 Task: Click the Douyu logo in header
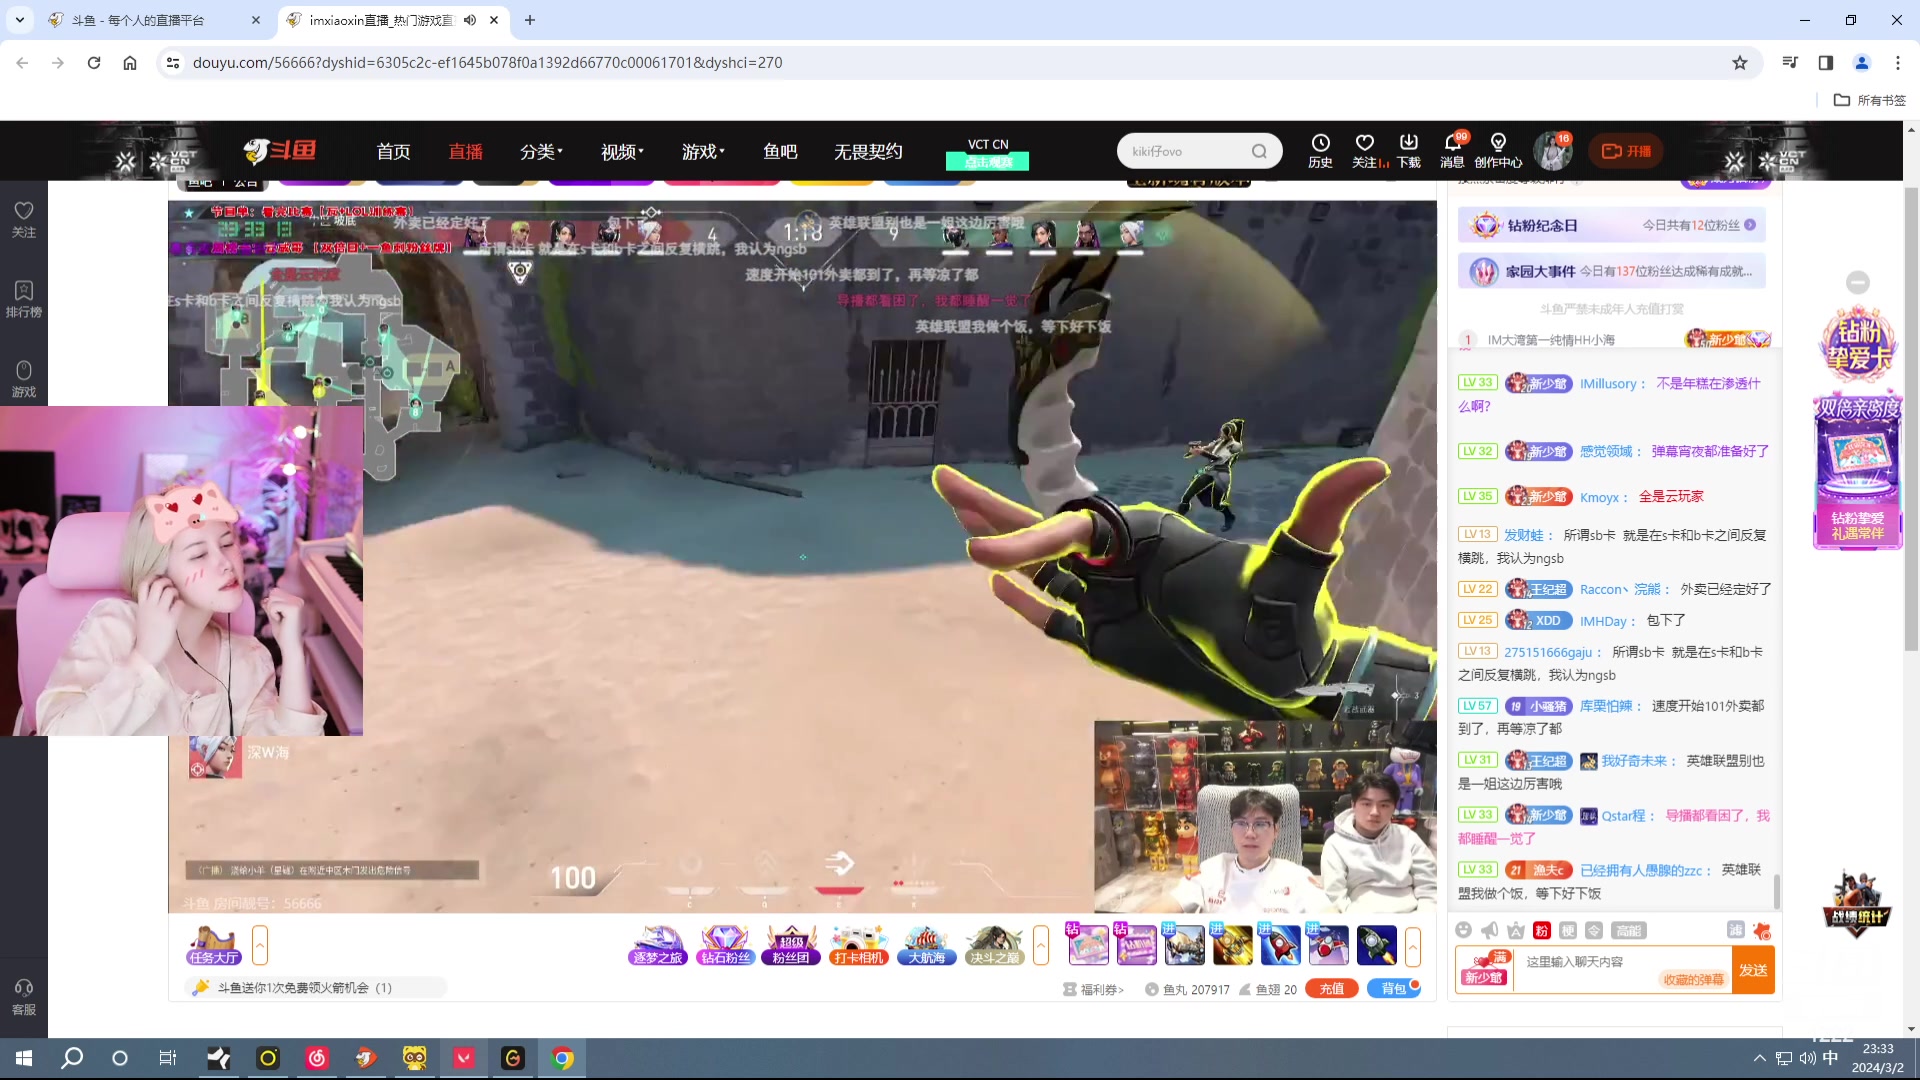click(280, 151)
